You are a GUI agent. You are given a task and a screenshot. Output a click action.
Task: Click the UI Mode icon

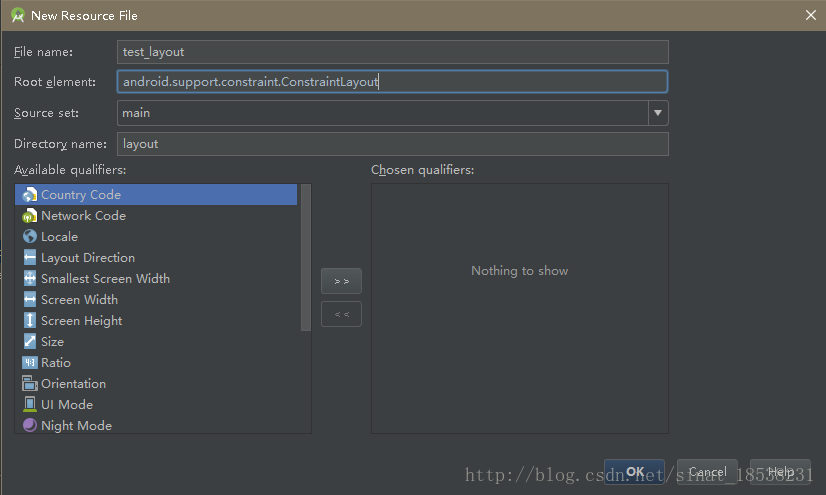[x=30, y=404]
